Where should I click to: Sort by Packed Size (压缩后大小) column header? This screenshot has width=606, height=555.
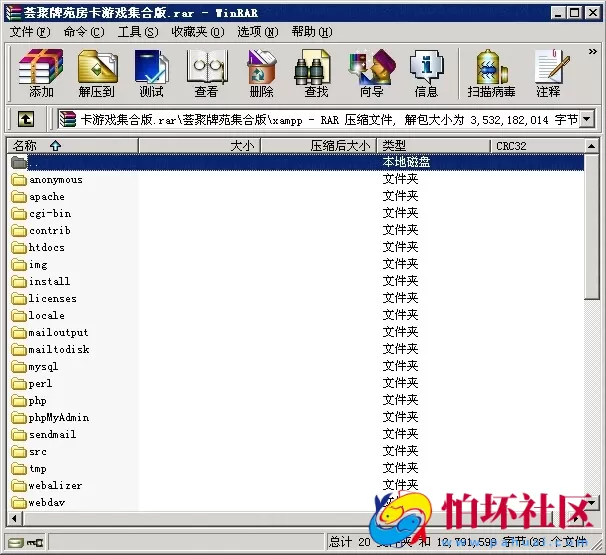318,146
